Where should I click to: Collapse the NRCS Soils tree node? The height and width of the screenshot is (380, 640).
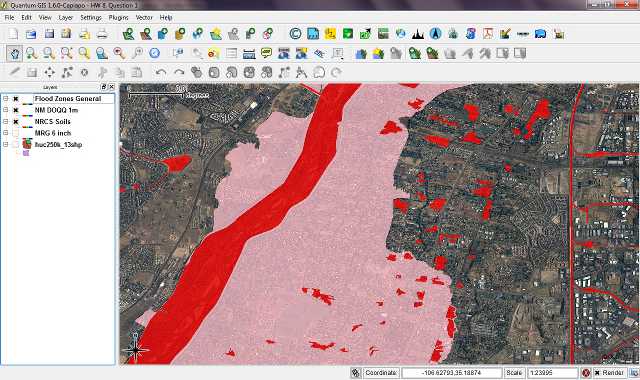click(6, 121)
